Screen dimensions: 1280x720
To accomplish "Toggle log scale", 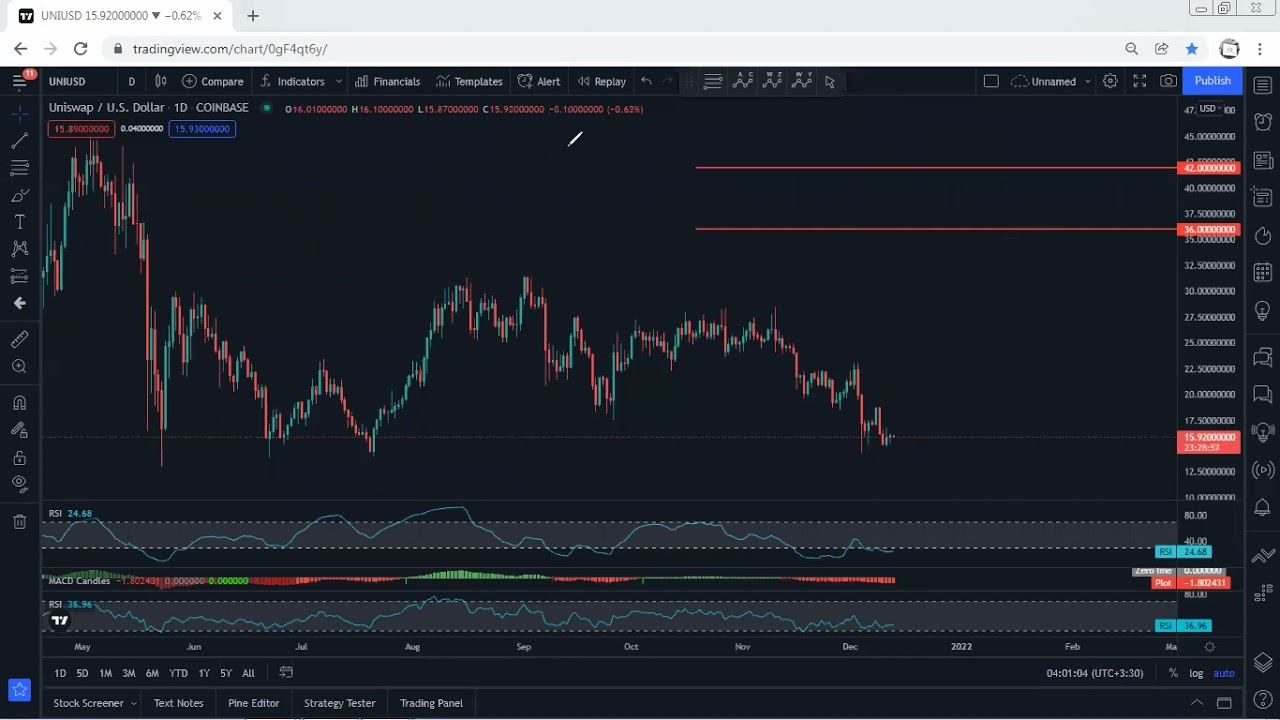I will [x=1197, y=673].
